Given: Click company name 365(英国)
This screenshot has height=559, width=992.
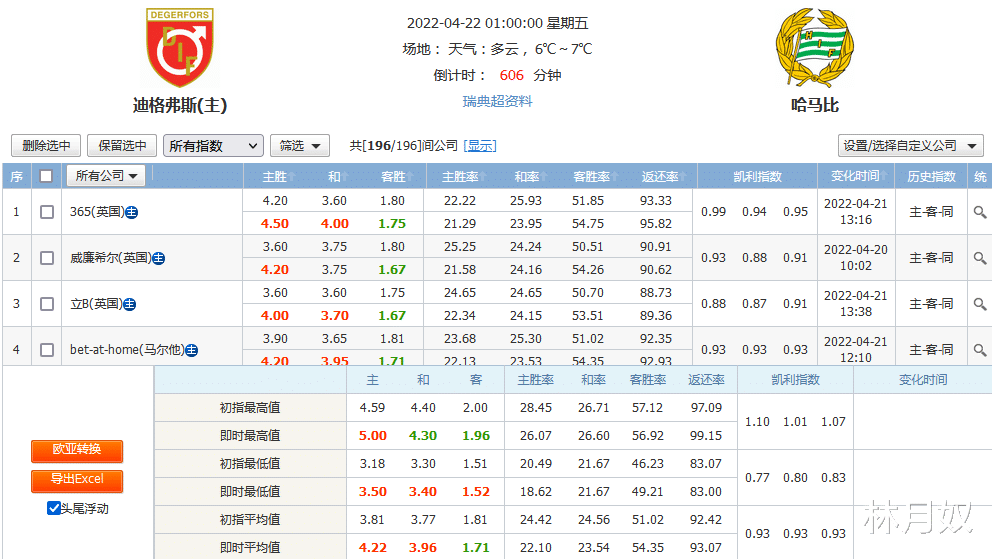Looking at the screenshot, I should click(x=97, y=212).
